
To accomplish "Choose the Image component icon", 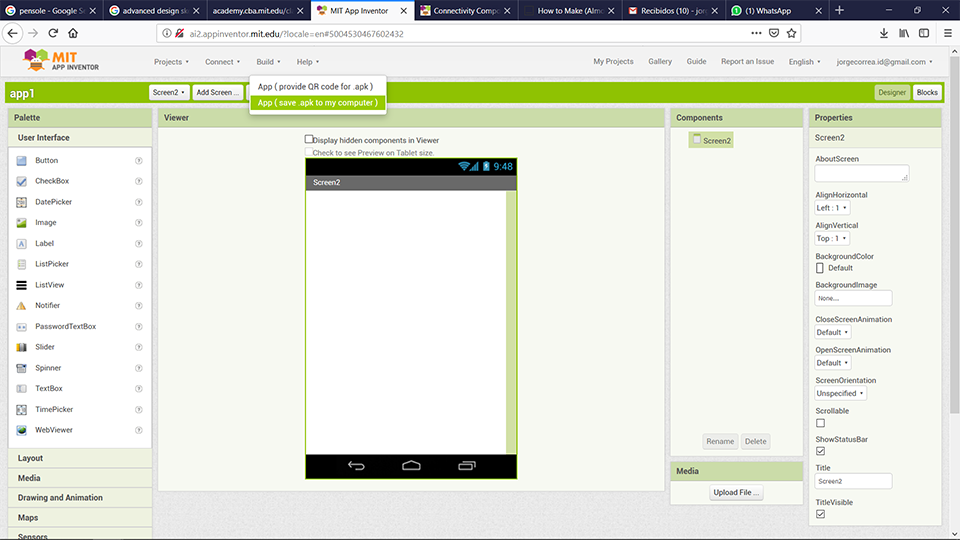I will [x=21, y=223].
